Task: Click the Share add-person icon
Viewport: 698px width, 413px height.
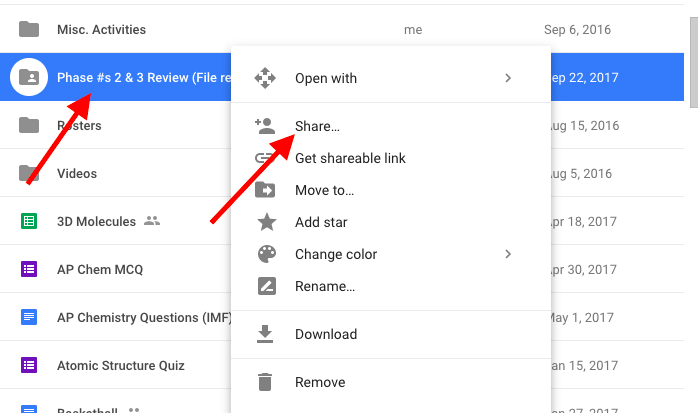Action: click(x=265, y=126)
